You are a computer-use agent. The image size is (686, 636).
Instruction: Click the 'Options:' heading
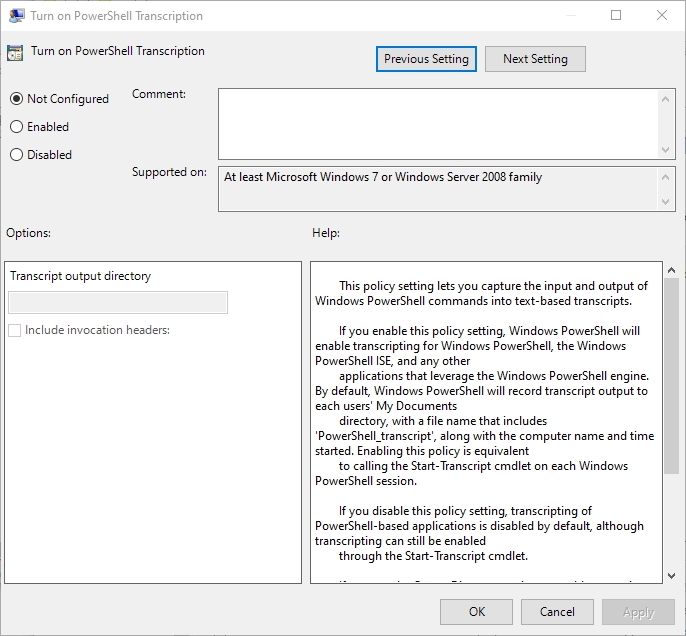28,233
